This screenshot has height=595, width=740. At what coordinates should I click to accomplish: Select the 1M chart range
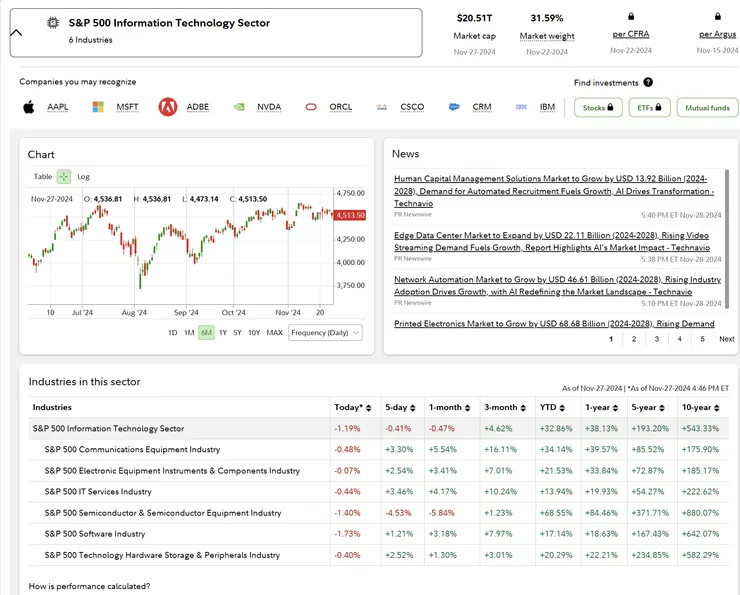click(189, 333)
